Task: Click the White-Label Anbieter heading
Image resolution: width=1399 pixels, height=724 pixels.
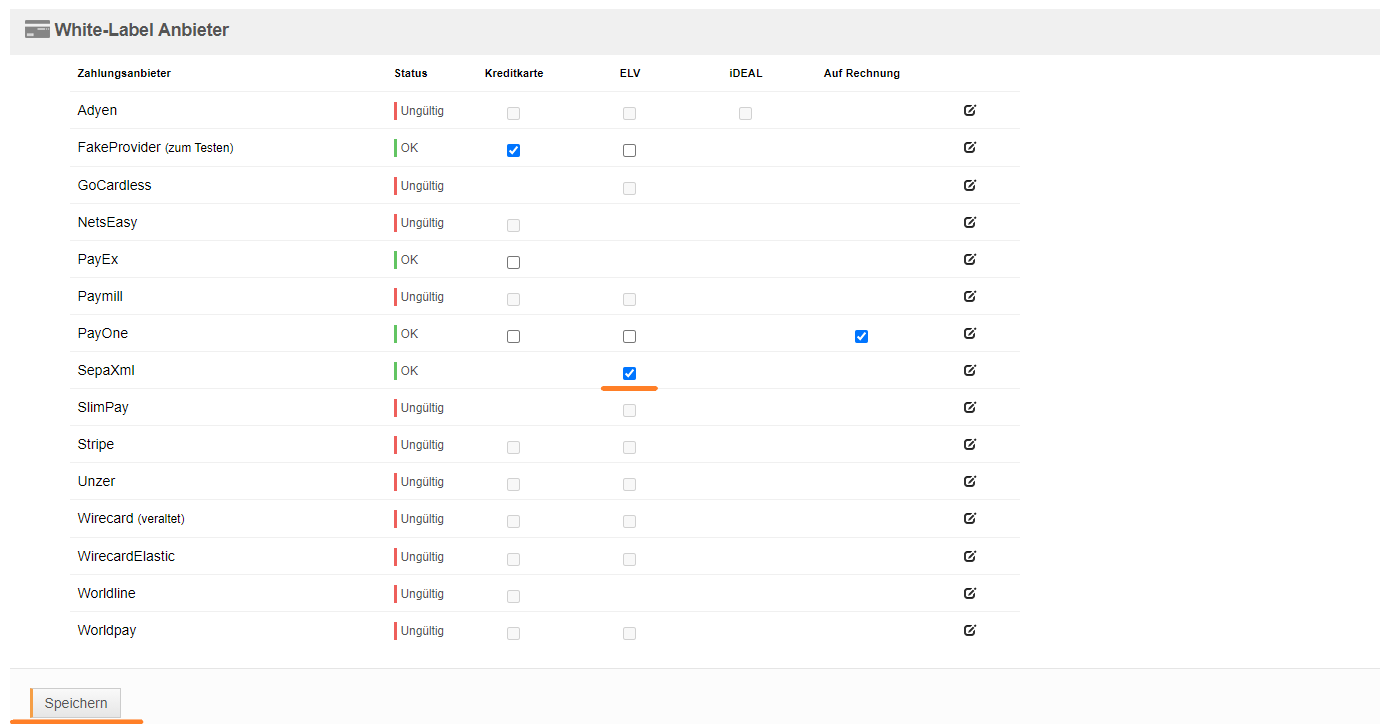Action: tap(141, 30)
